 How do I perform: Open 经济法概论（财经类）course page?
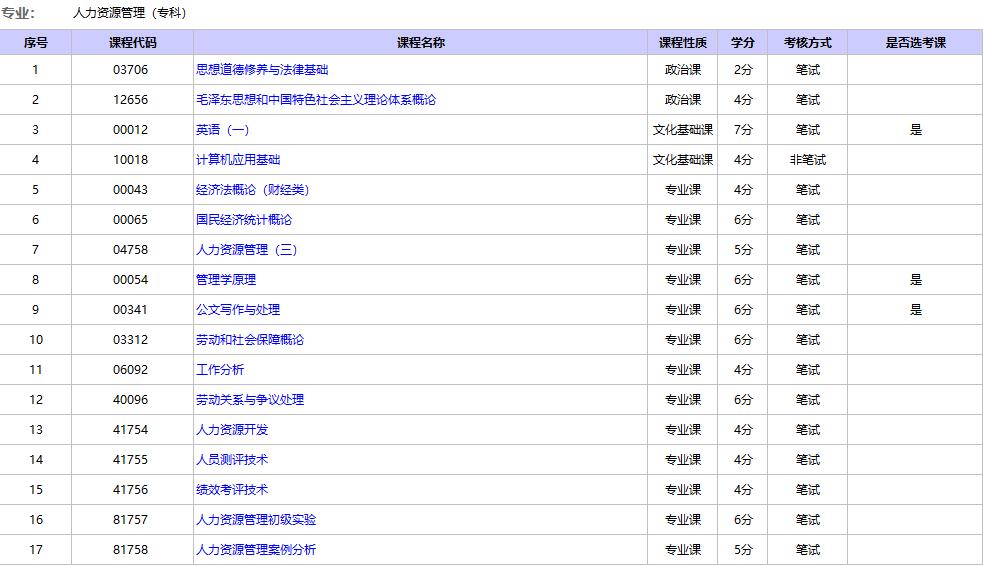click(253, 190)
